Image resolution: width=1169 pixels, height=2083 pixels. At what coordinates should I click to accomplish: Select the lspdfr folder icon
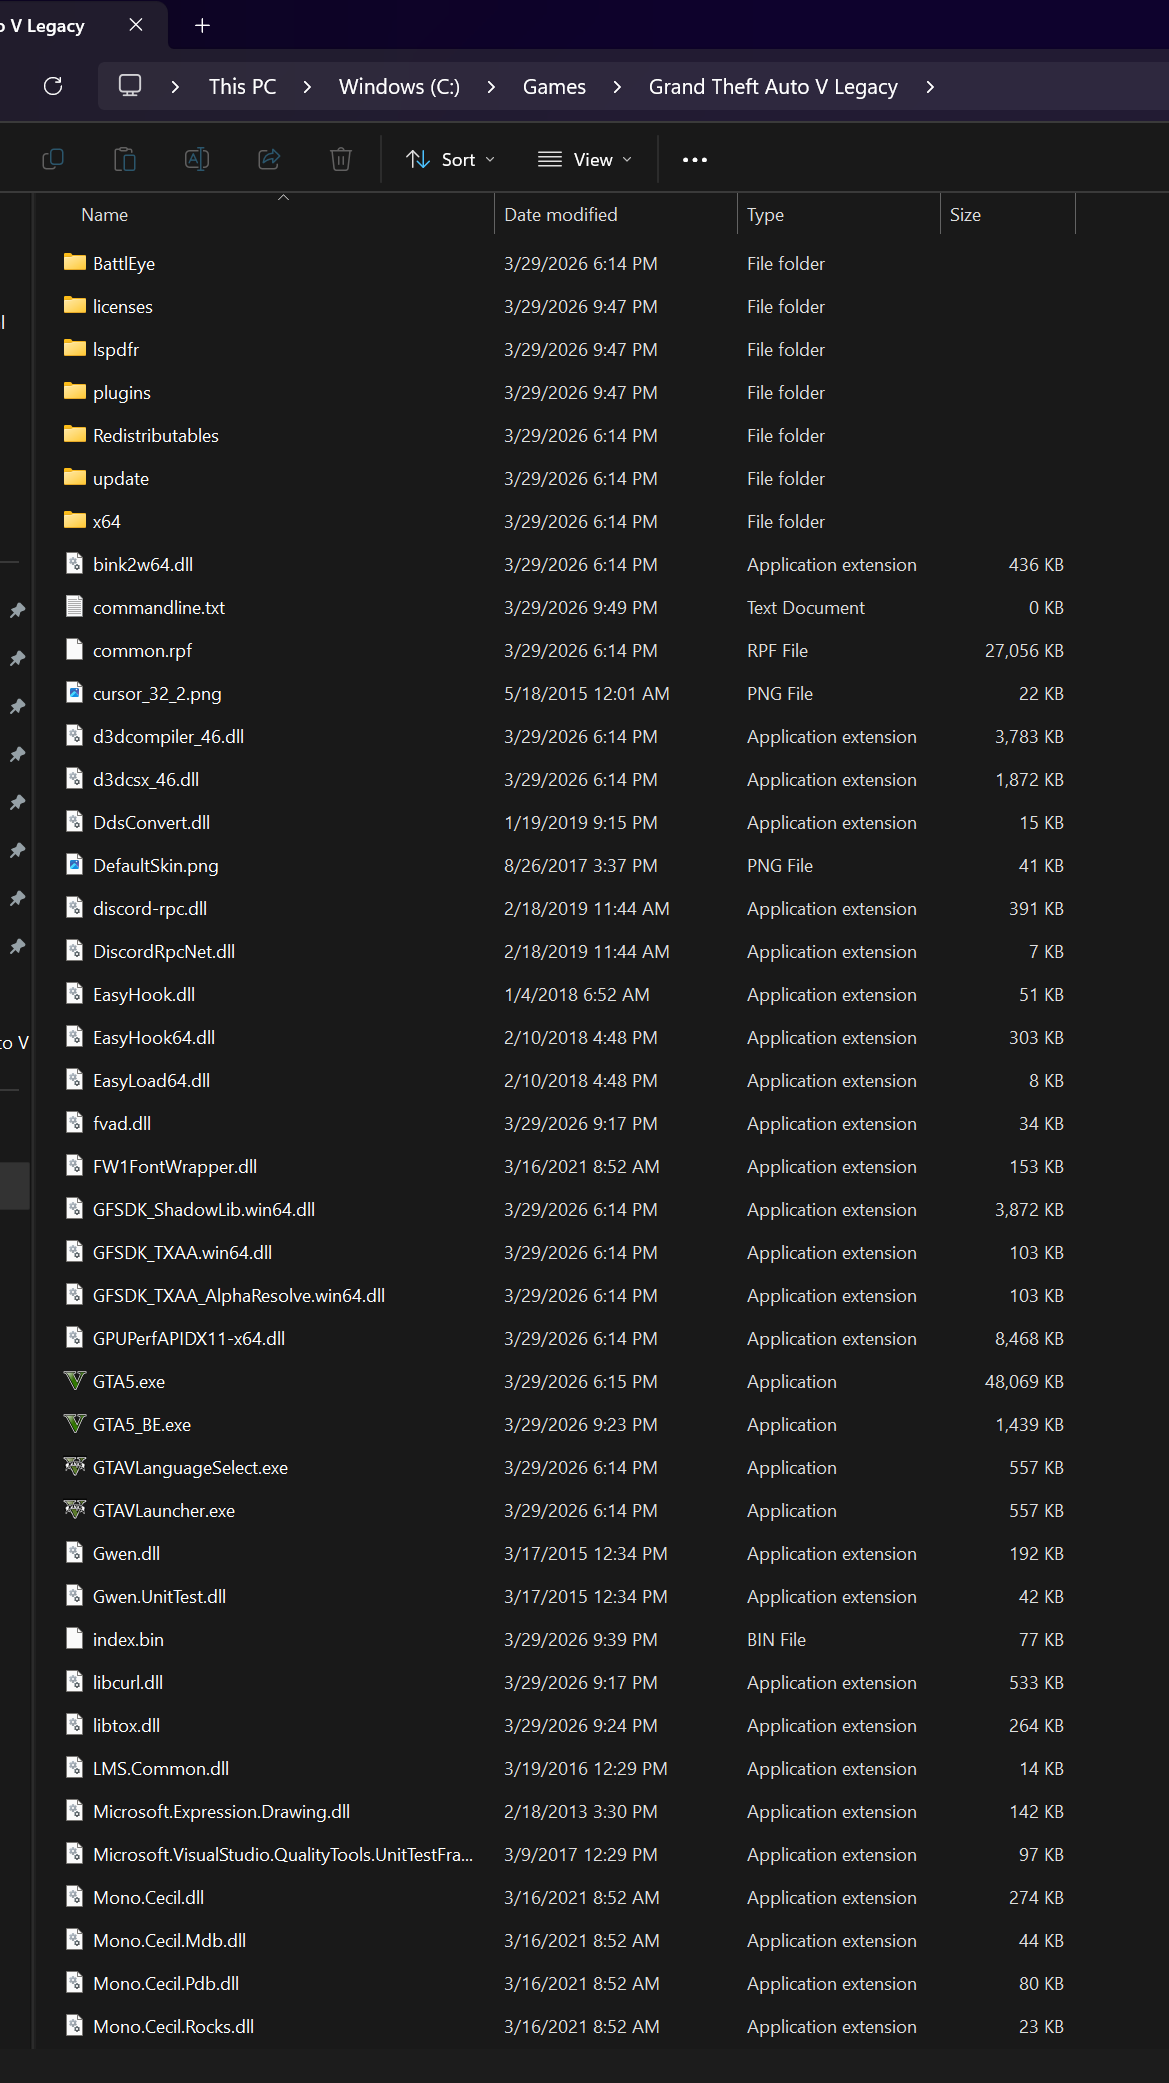[x=75, y=348]
